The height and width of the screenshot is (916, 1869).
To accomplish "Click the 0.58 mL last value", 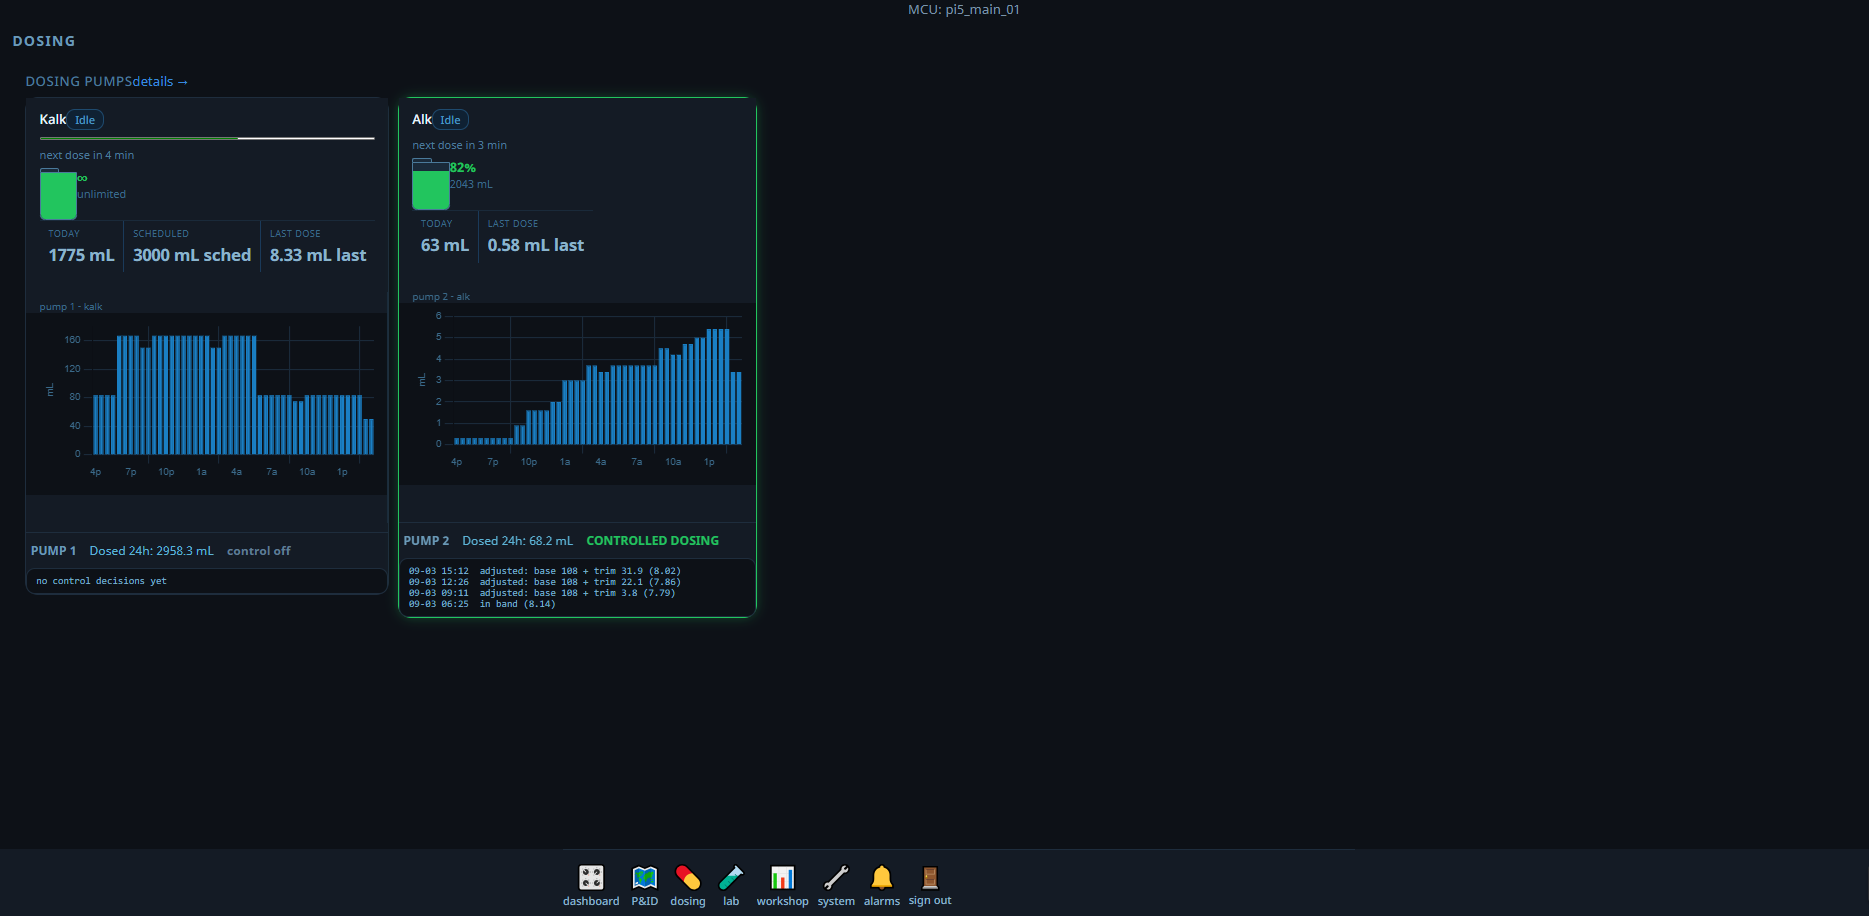I will [536, 245].
